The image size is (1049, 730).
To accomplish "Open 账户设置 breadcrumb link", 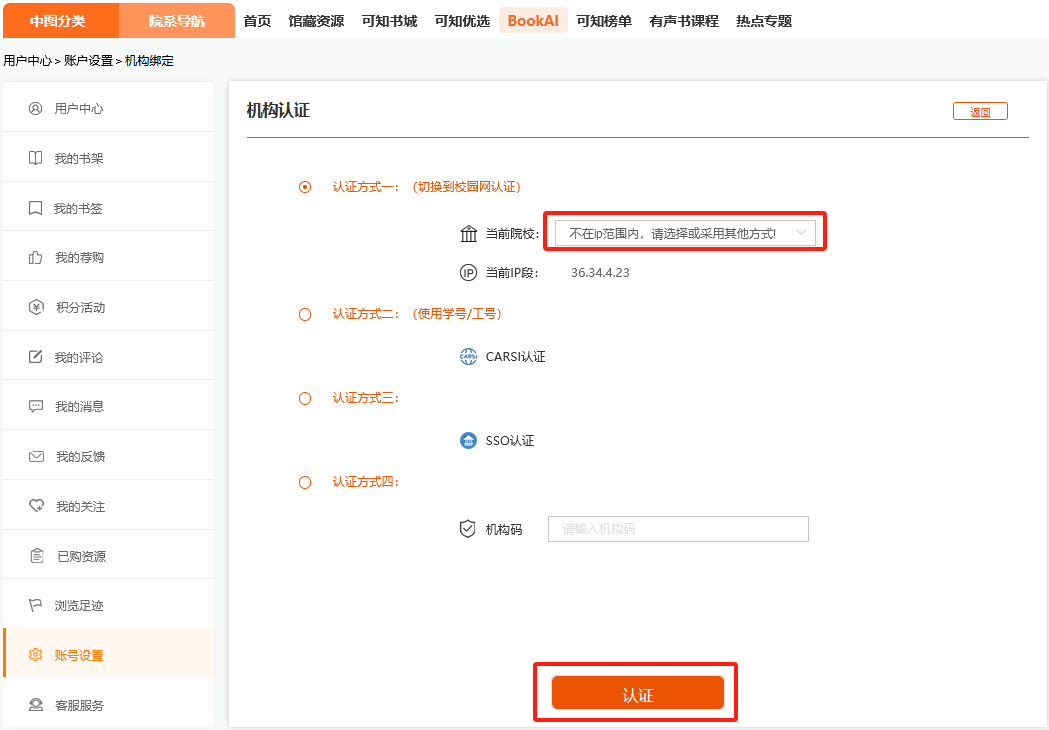I will point(88,61).
